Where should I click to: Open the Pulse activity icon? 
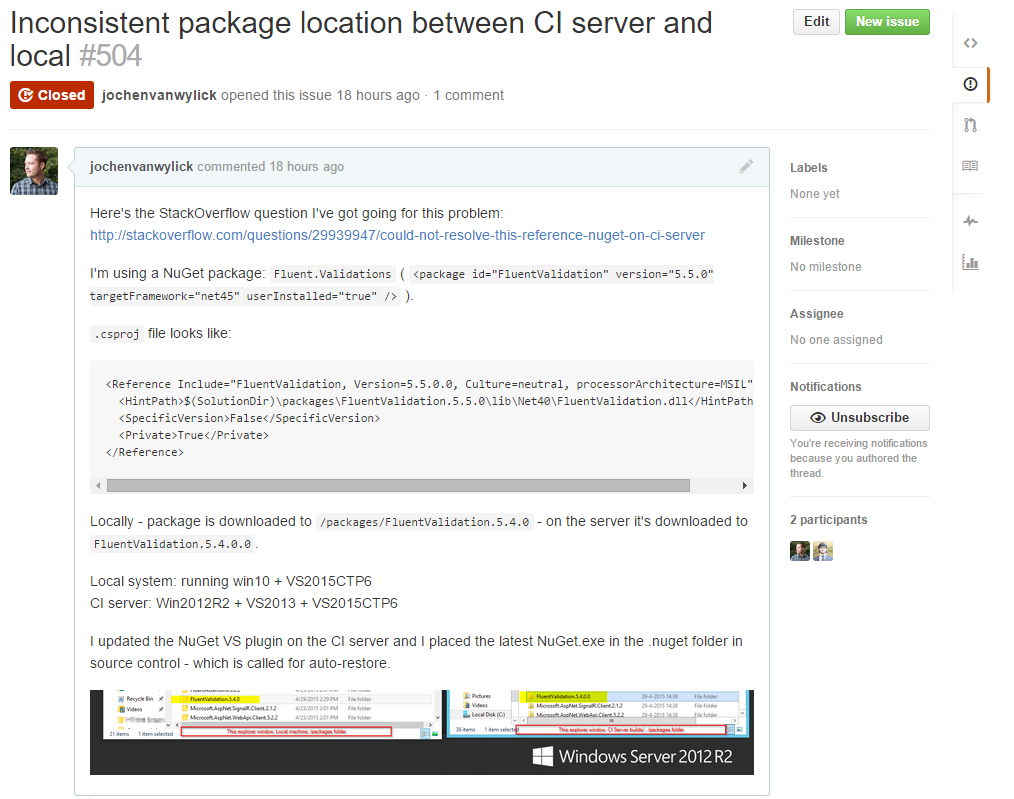970,221
